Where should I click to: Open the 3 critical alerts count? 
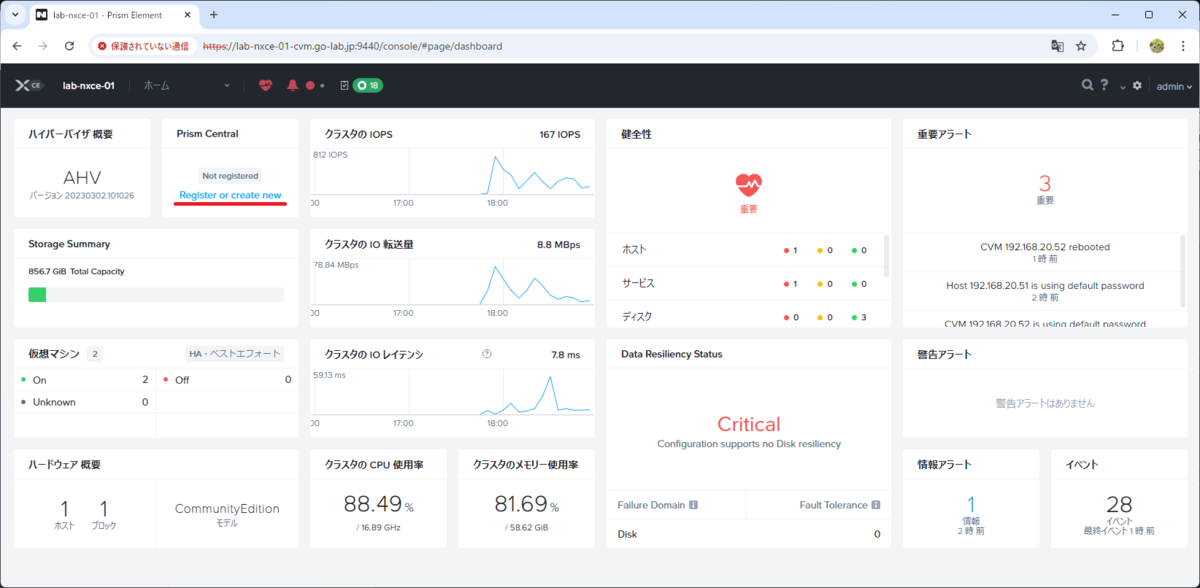pos(1045,184)
